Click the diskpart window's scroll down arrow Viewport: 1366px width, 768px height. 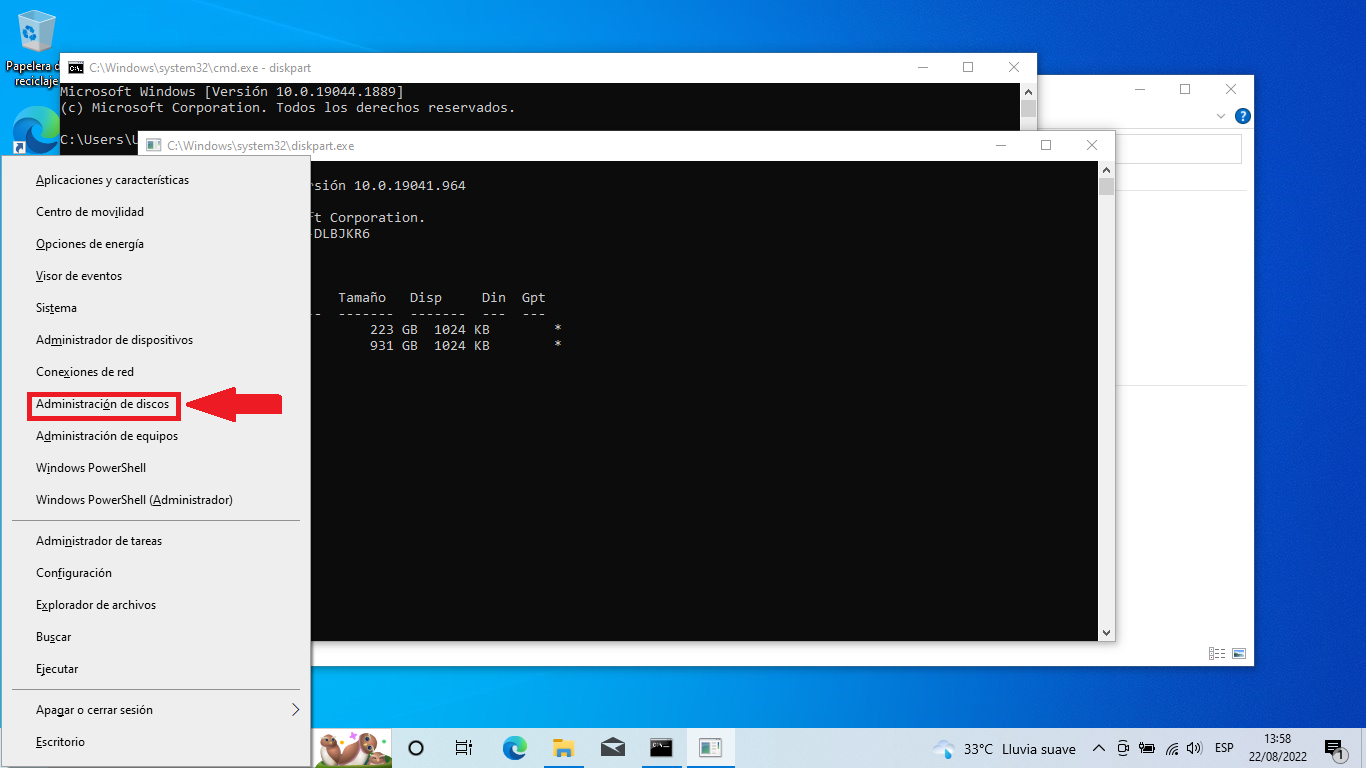[1106, 632]
